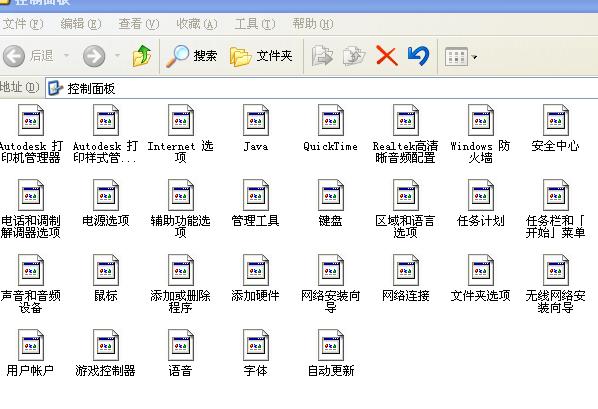Click the 搜索 search button
Image resolution: width=598 pixels, height=409 pixels.
pyautogui.click(x=192, y=56)
